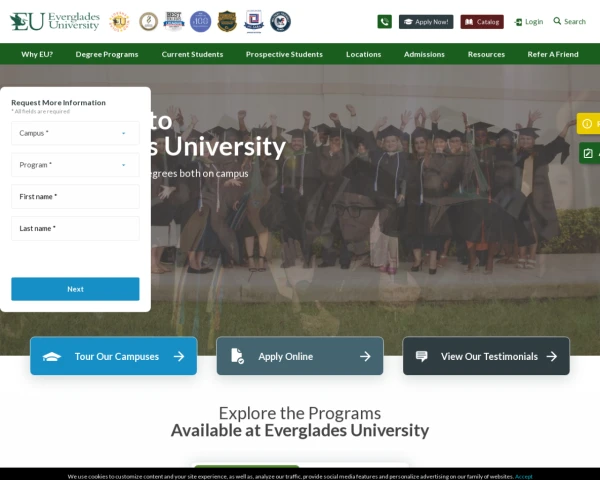Click the Everglades University logo
600x480 pixels.
[55, 21]
